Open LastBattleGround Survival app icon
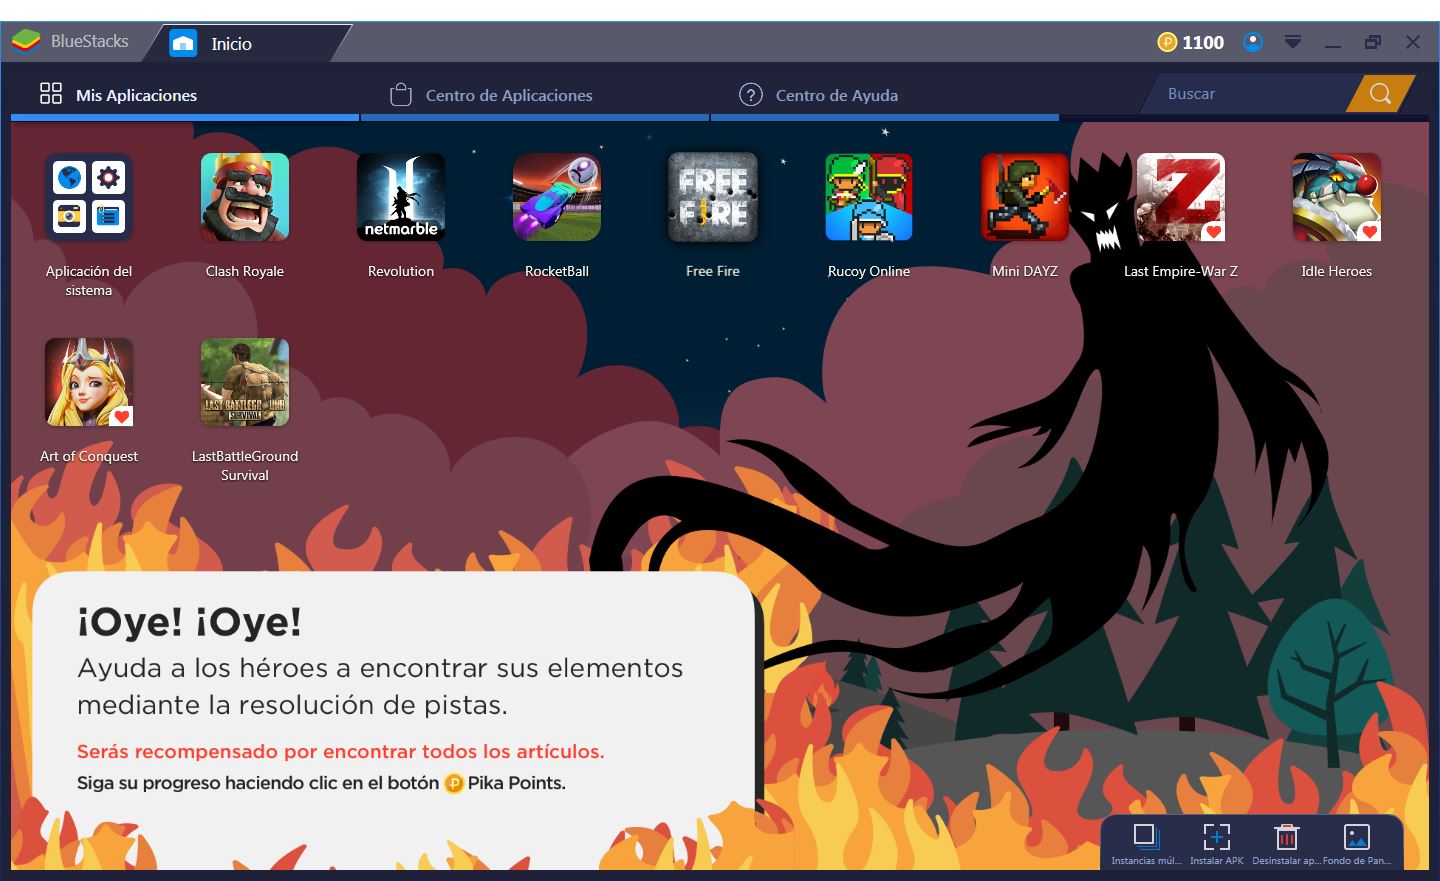Viewport: 1440px width, 881px height. click(x=245, y=382)
